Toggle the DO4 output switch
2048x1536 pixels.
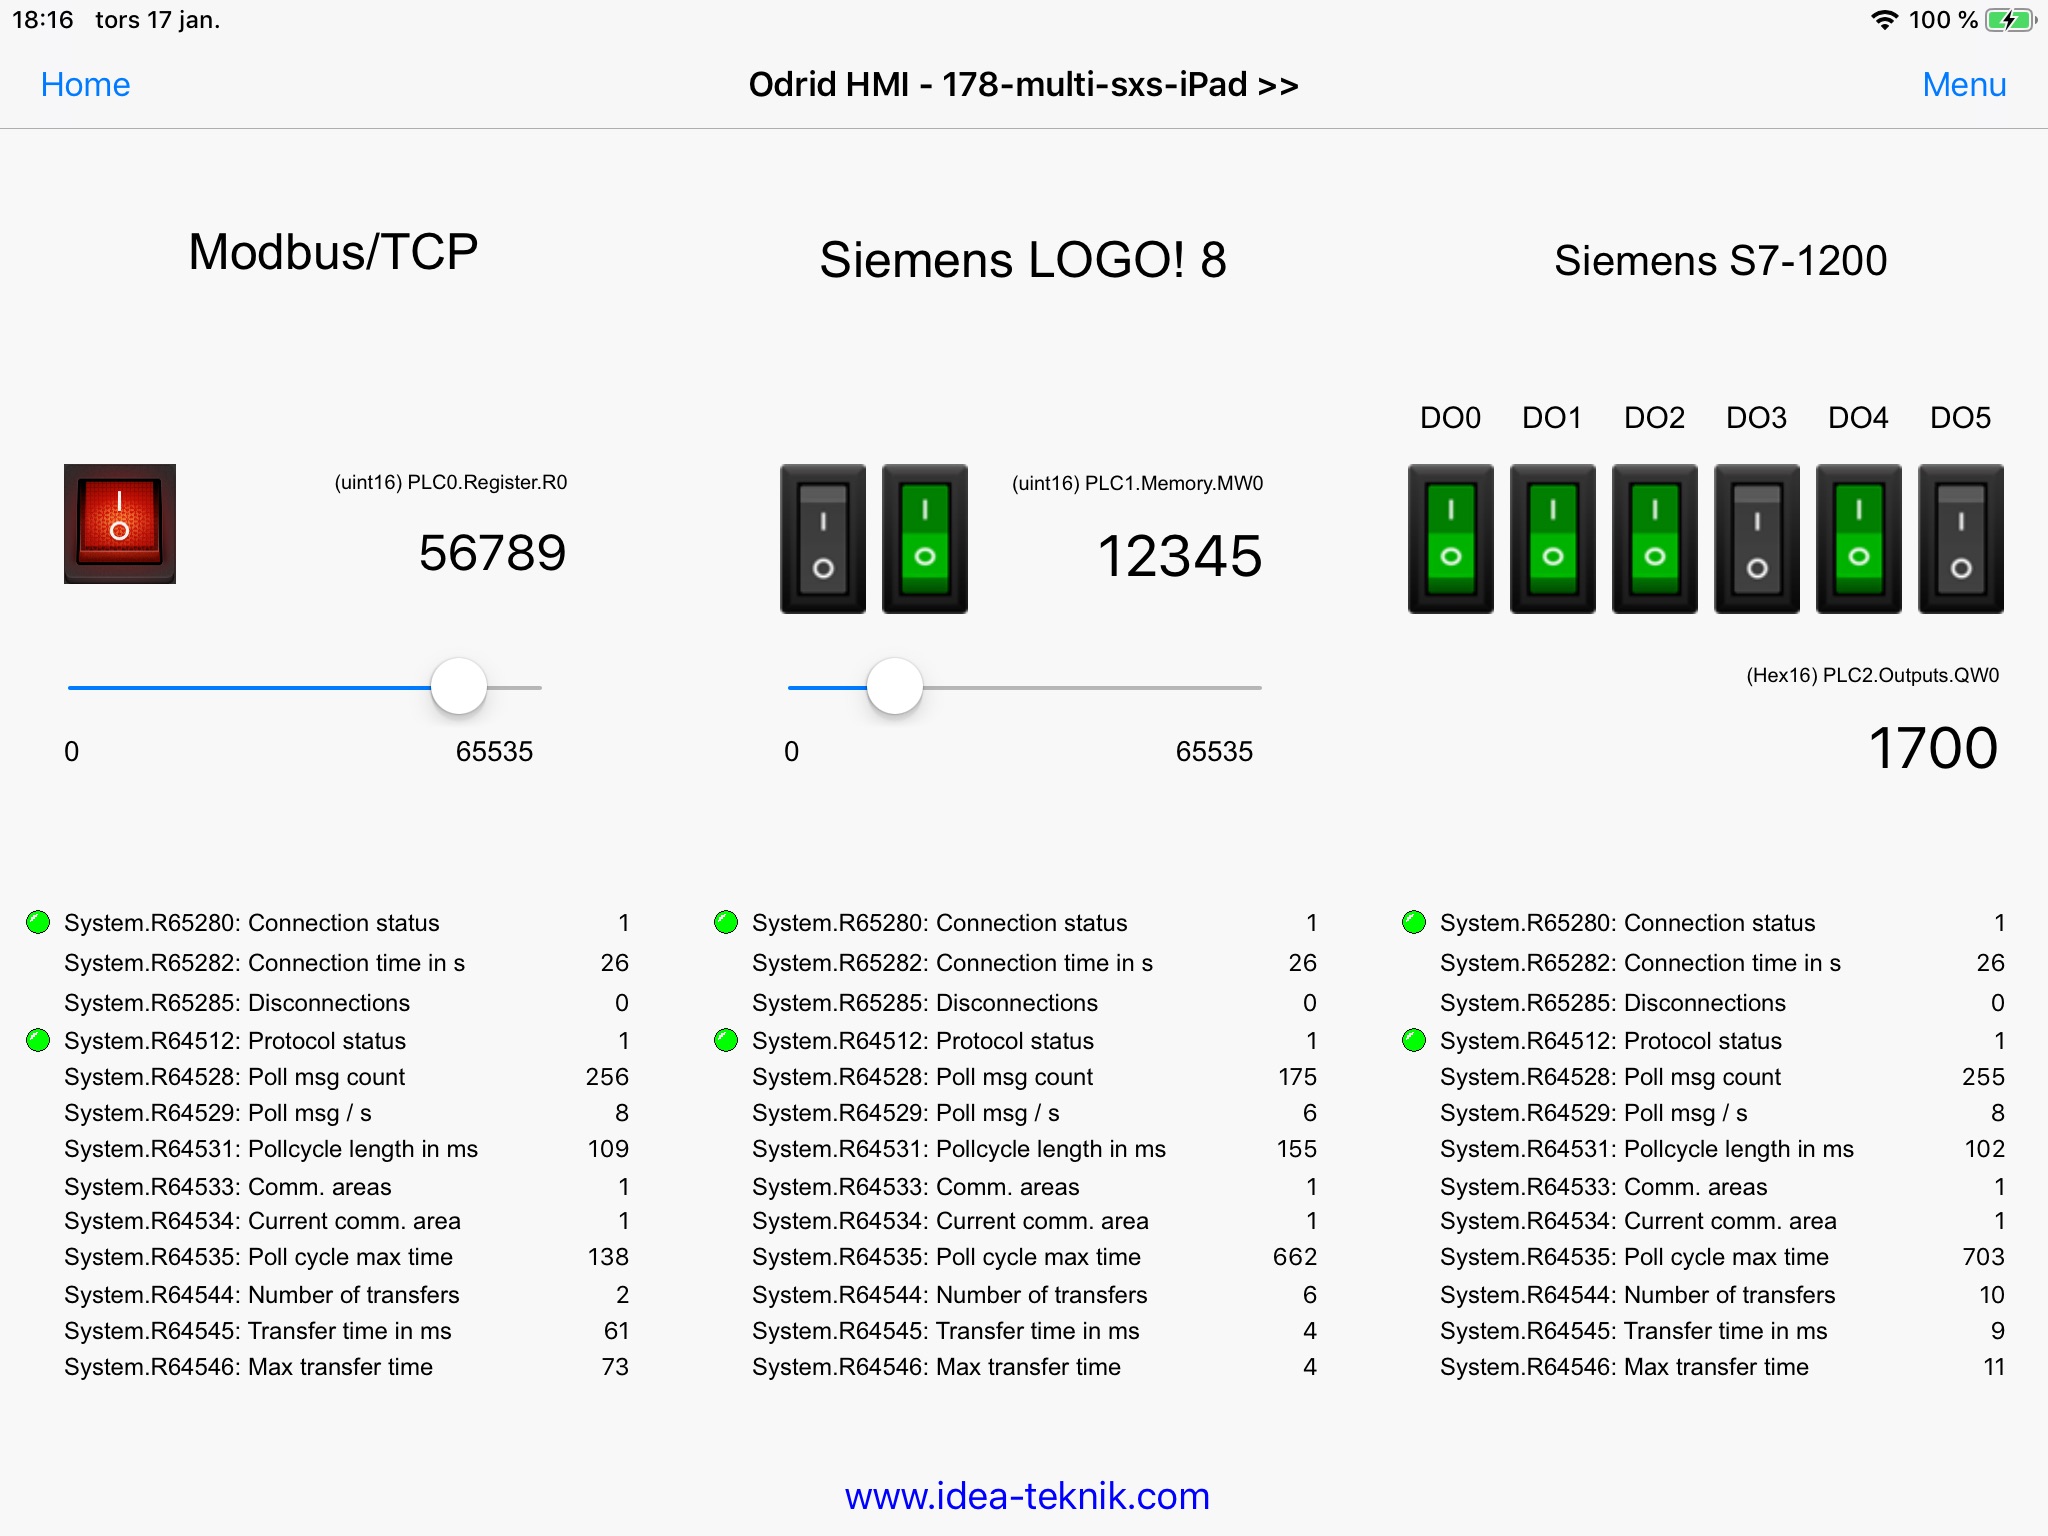pyautogui.click(x=1859, y=539)
